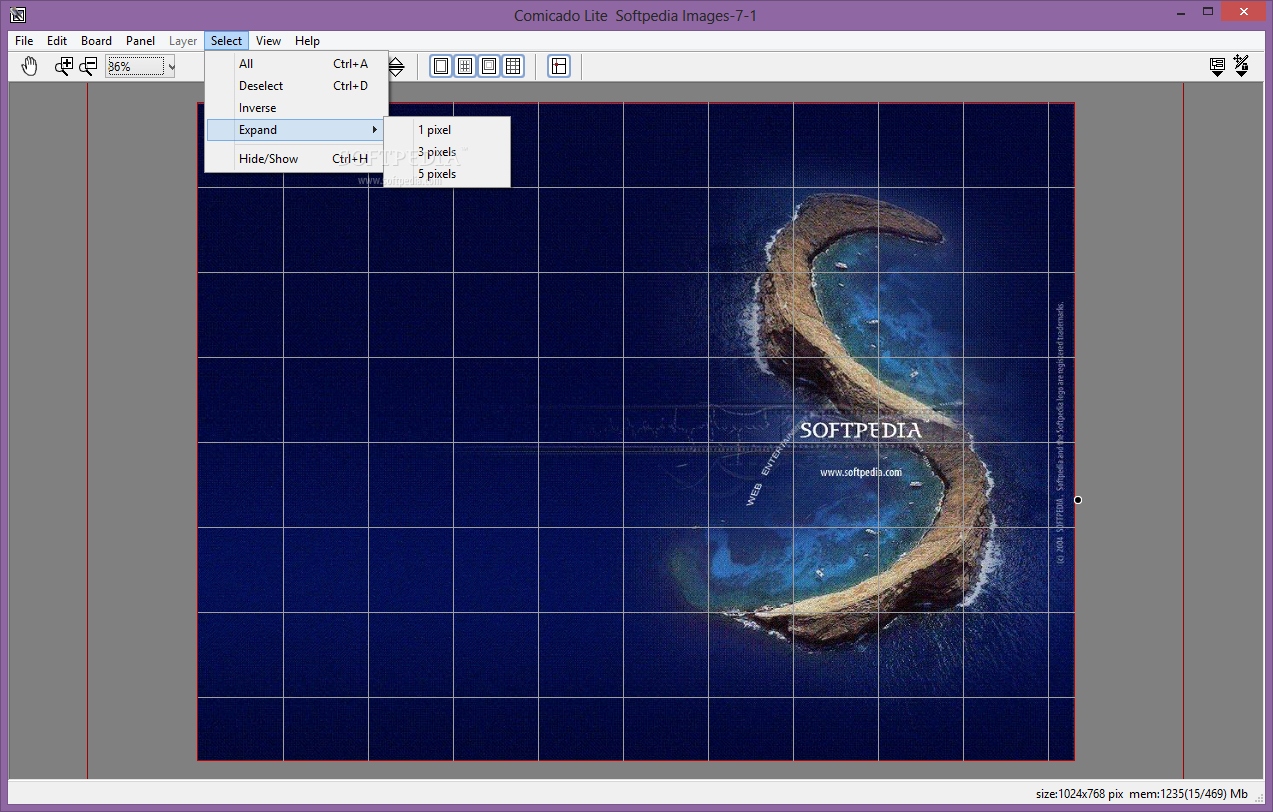Open the Help menu
This screenshot has width=1273, height=812.
coord(307,41)
